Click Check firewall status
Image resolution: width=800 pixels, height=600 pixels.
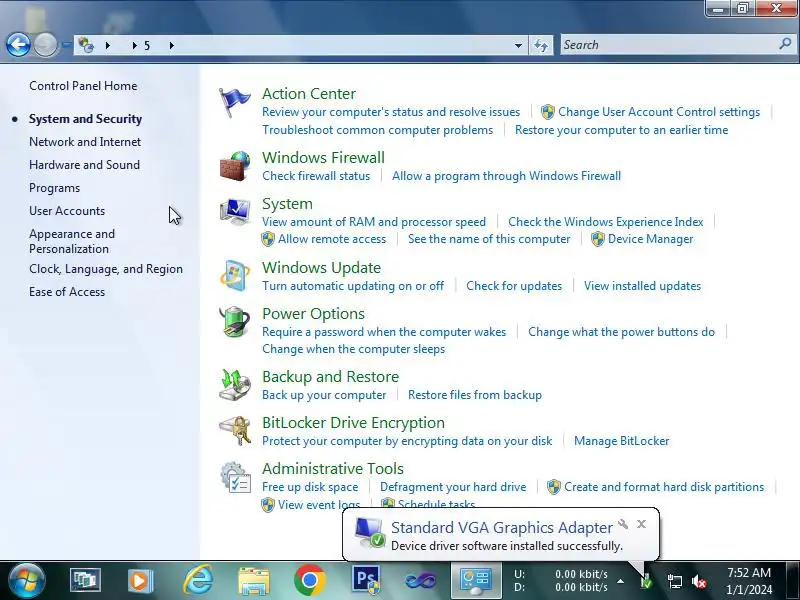pyautogui.click(x=316, y=176)
